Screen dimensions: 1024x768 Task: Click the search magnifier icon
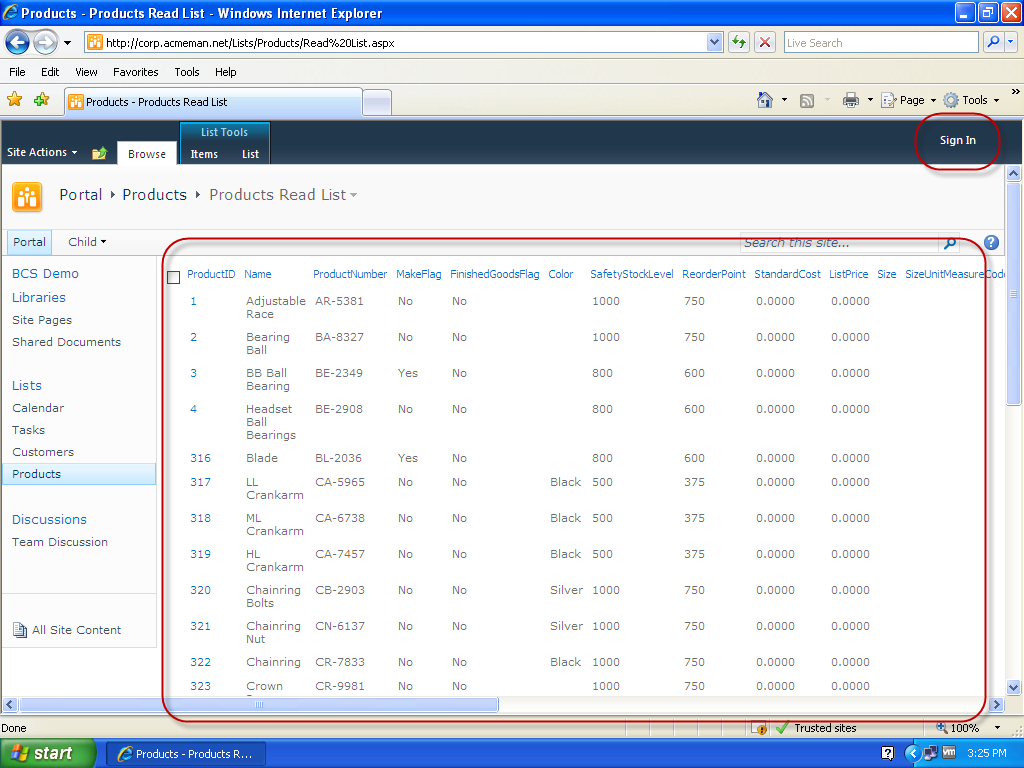pyautogui.click(x=949, y=243)
